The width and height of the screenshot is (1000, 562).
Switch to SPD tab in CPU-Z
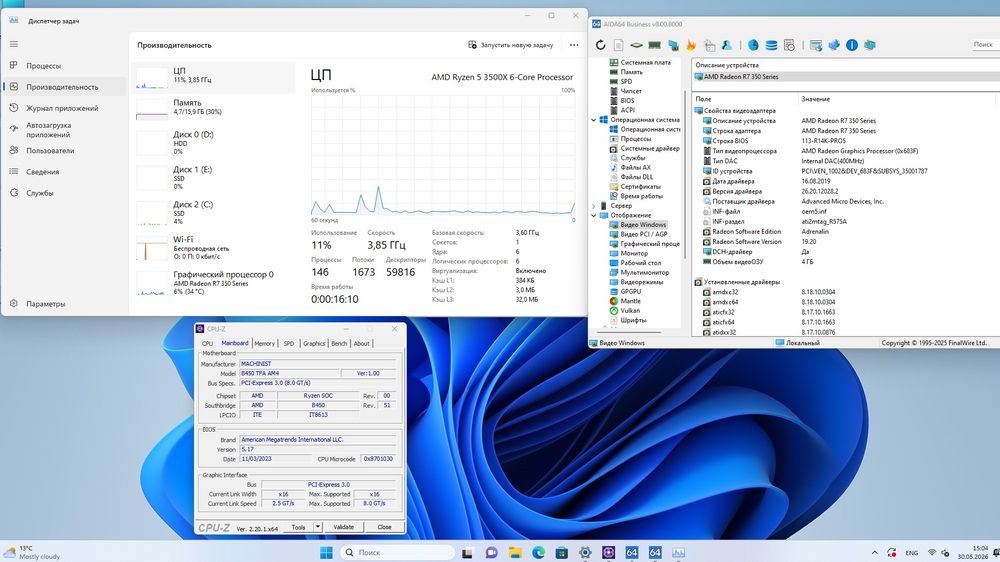(289, 343)
